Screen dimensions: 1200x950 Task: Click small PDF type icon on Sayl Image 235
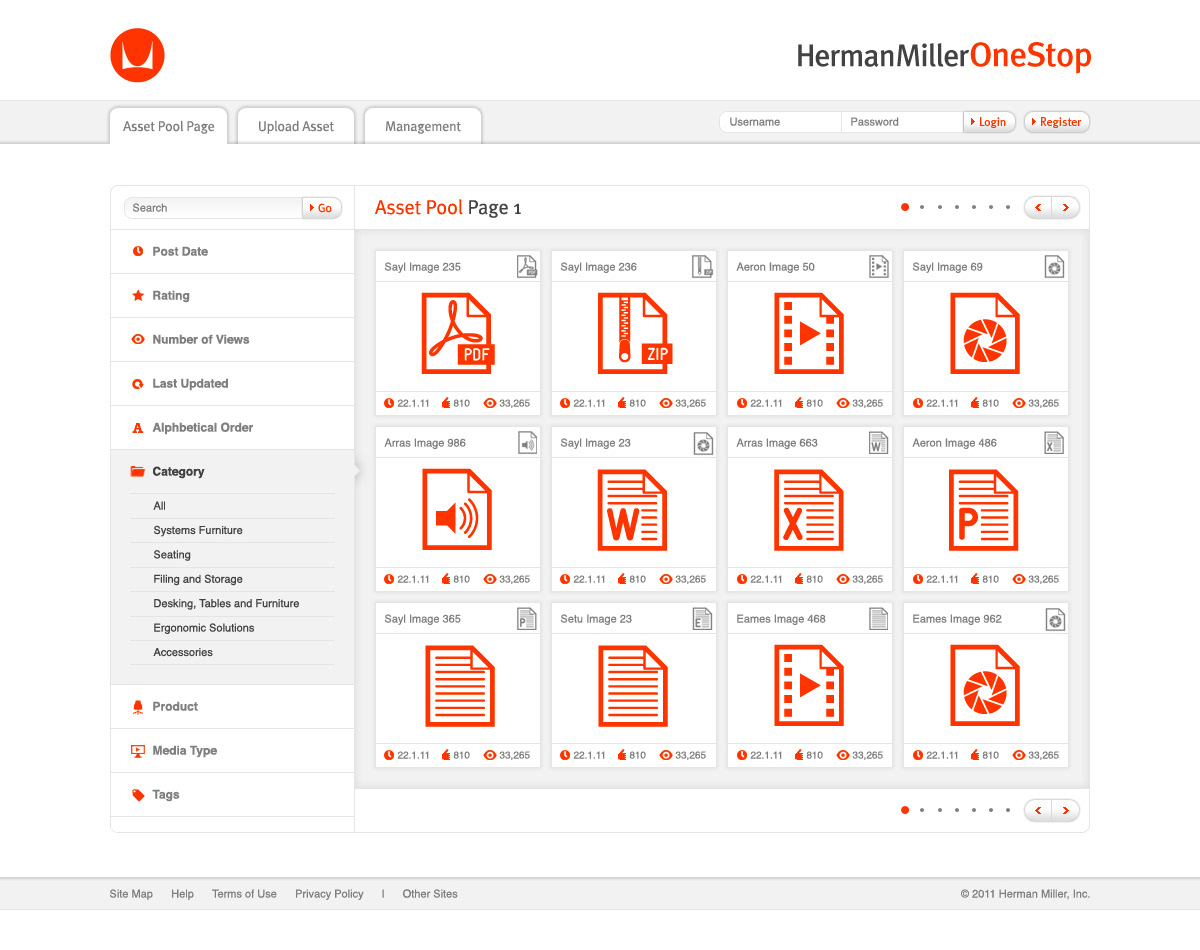click(x=527, y=266)
